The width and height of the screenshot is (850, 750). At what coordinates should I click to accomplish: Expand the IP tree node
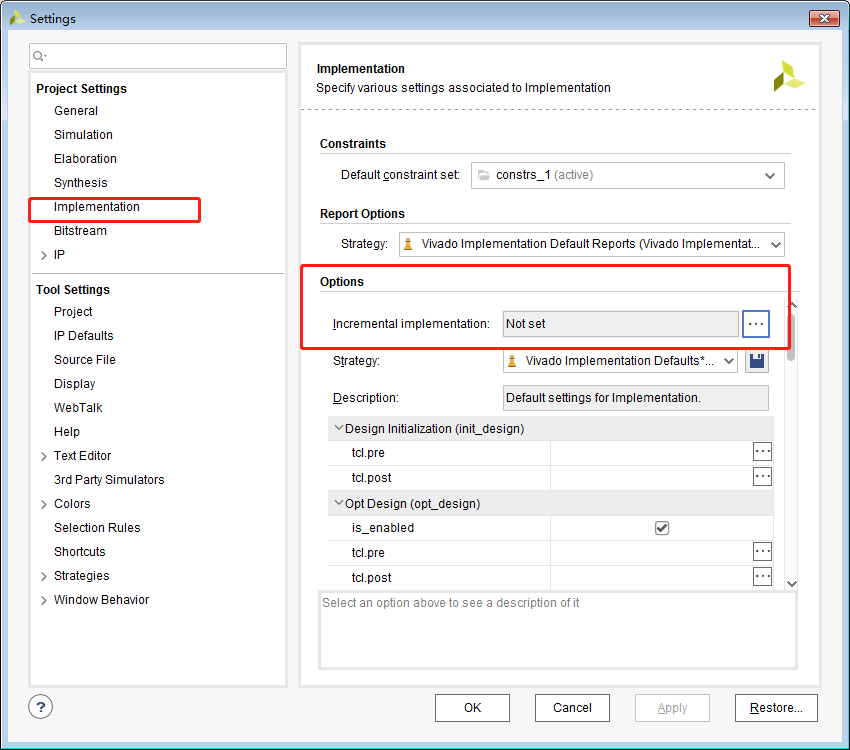click(44, 255)
